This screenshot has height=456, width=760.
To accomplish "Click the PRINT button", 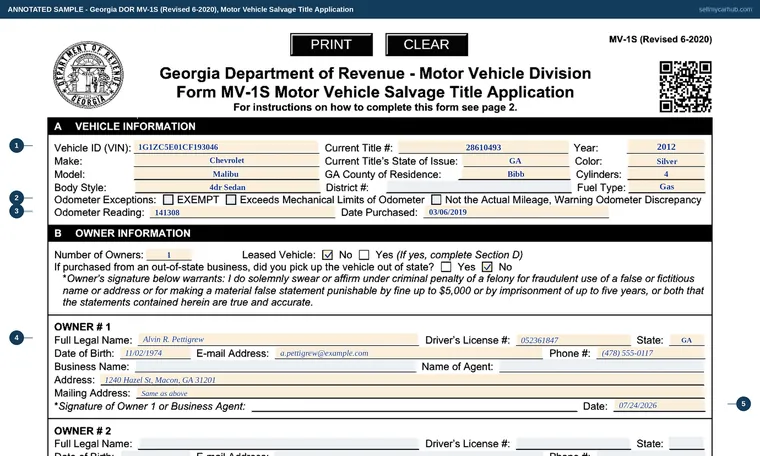I will click(332, 45).
